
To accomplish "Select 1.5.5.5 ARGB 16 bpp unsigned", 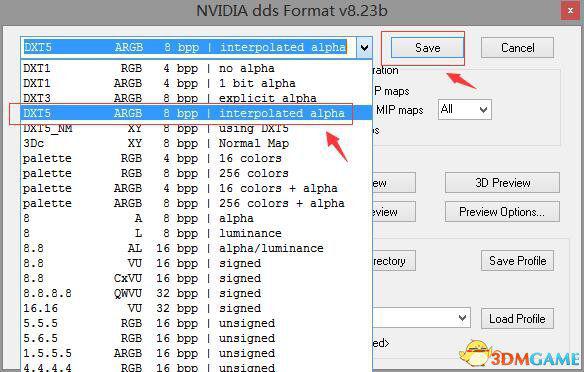I will [197, 353].
